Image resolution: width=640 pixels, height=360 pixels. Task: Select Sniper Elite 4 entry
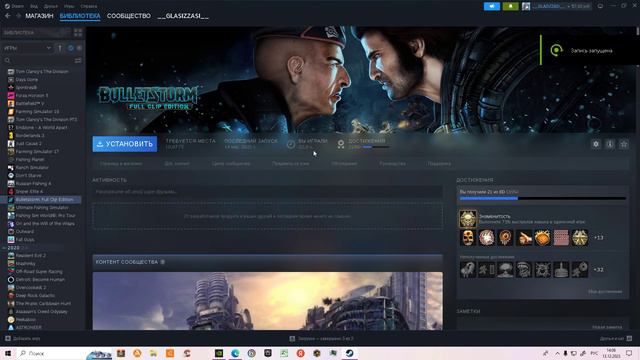point(29,191)
